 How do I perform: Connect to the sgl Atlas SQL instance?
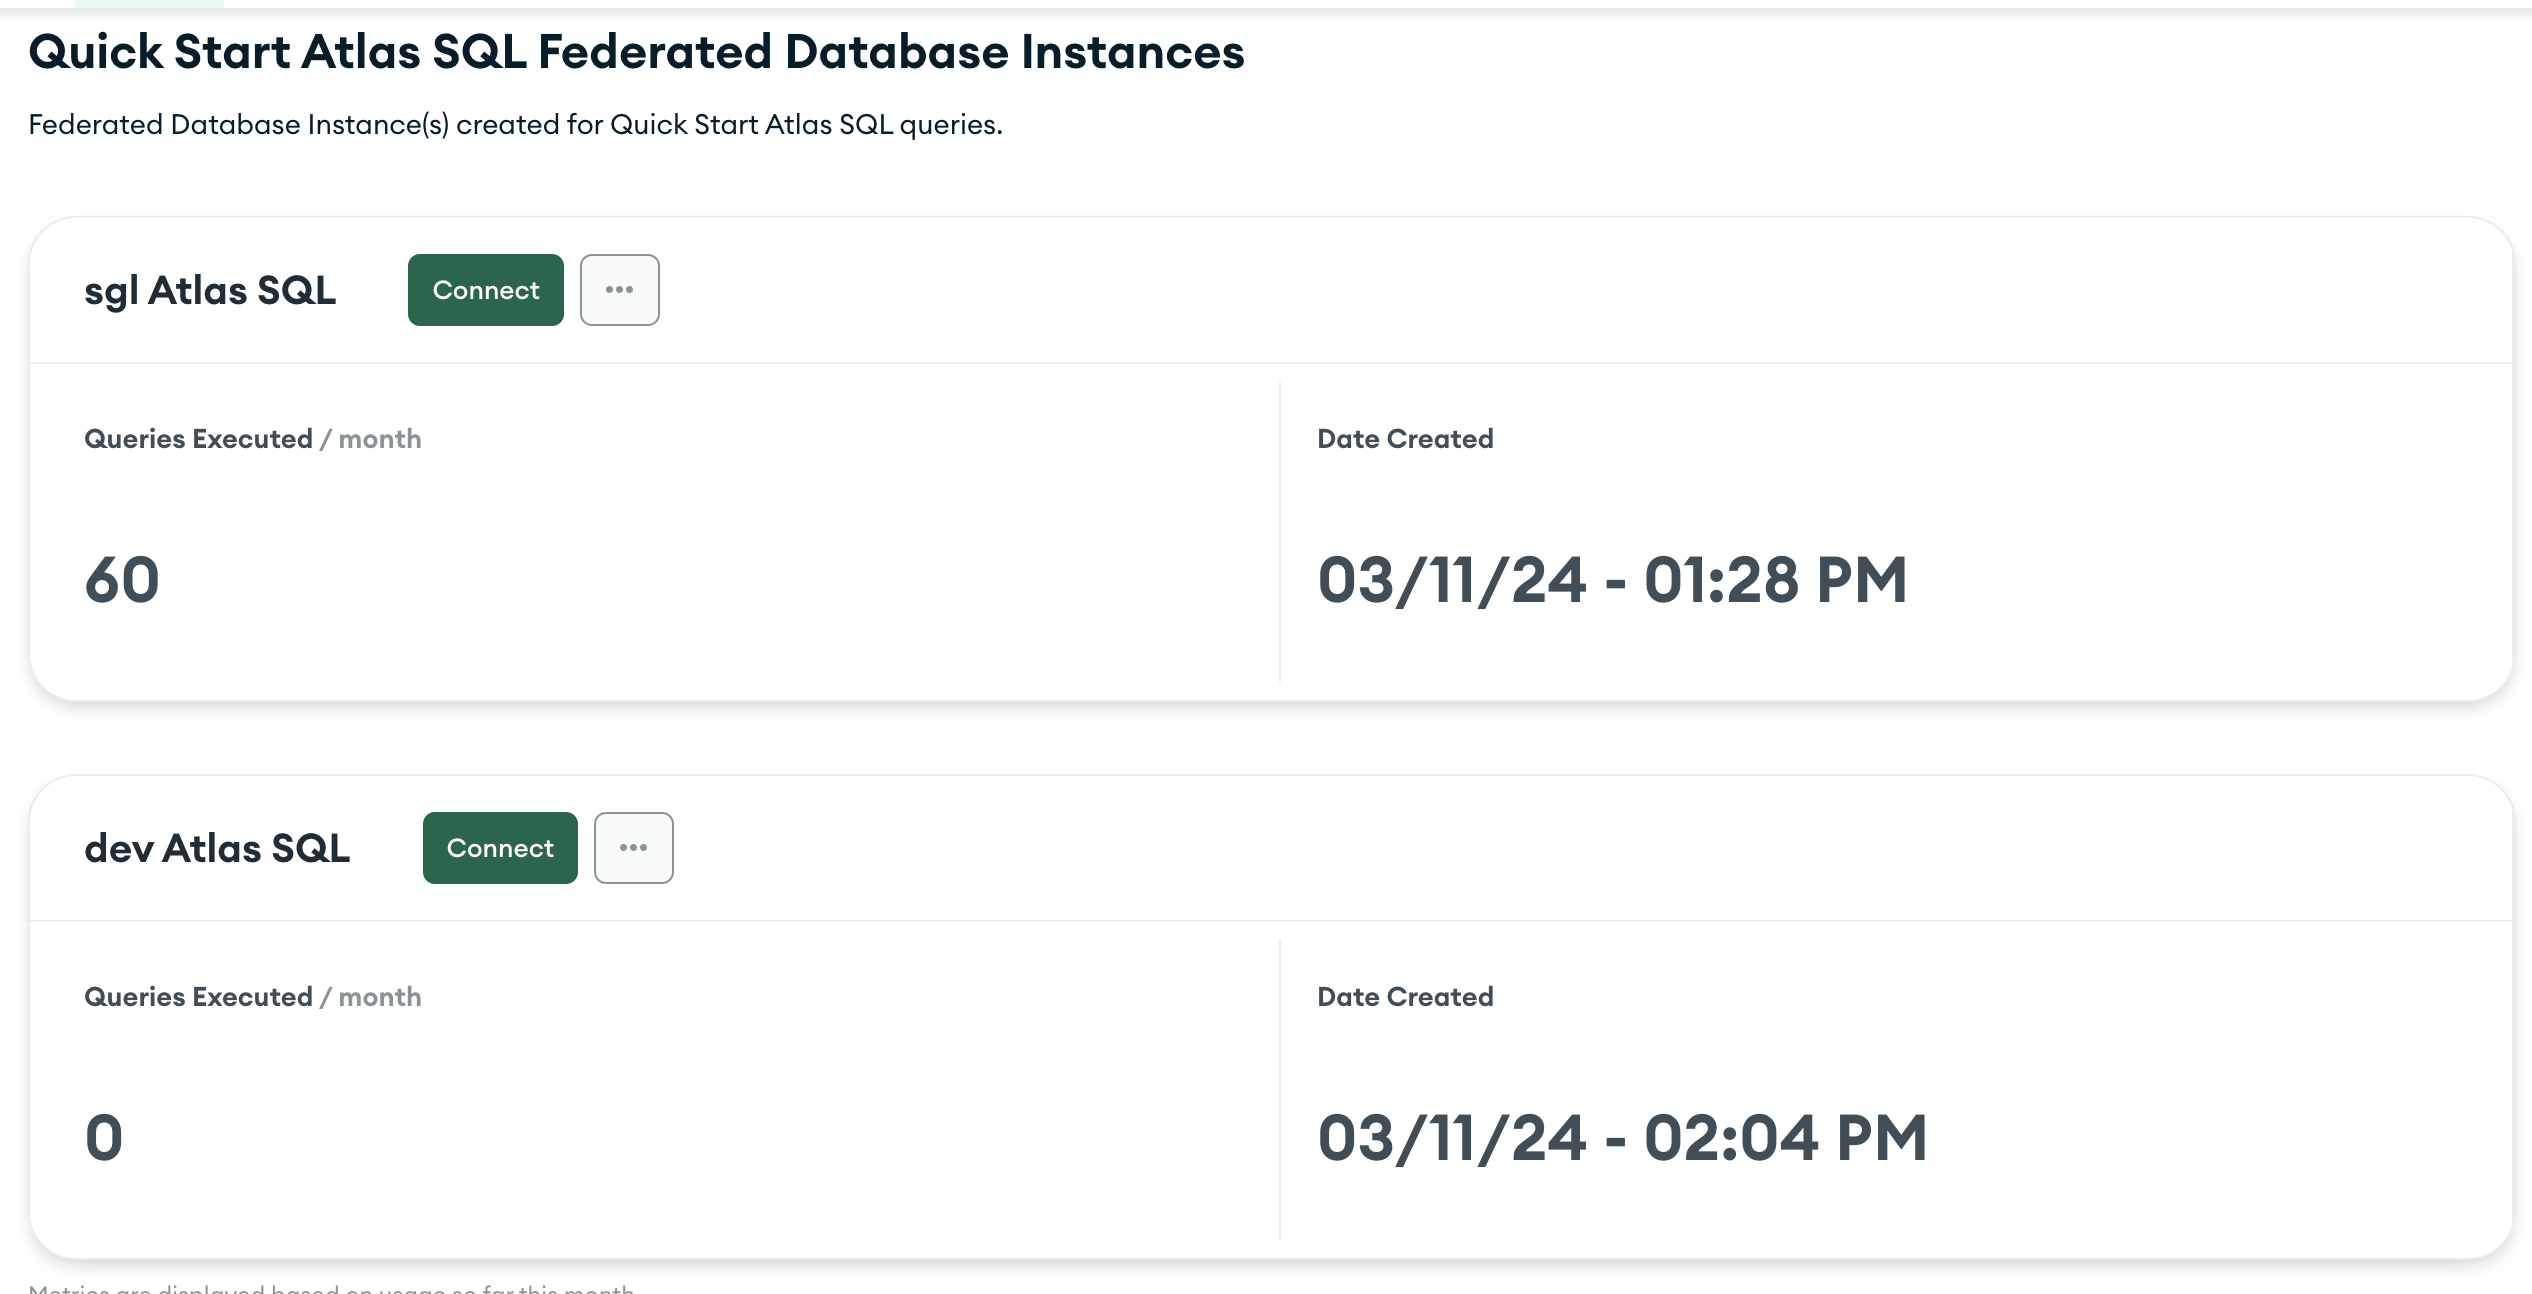tap(485, 290)
